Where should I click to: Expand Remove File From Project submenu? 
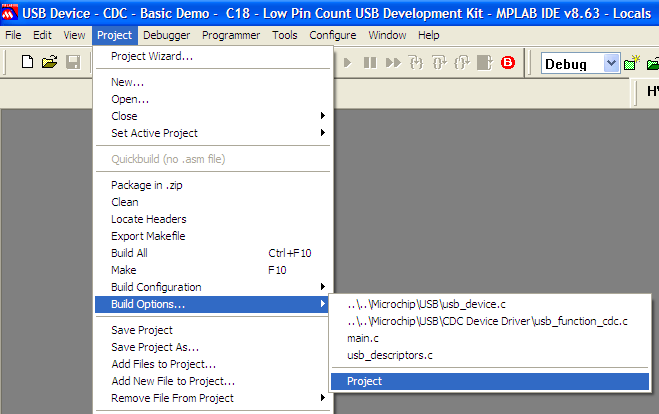tap(212, 398)
